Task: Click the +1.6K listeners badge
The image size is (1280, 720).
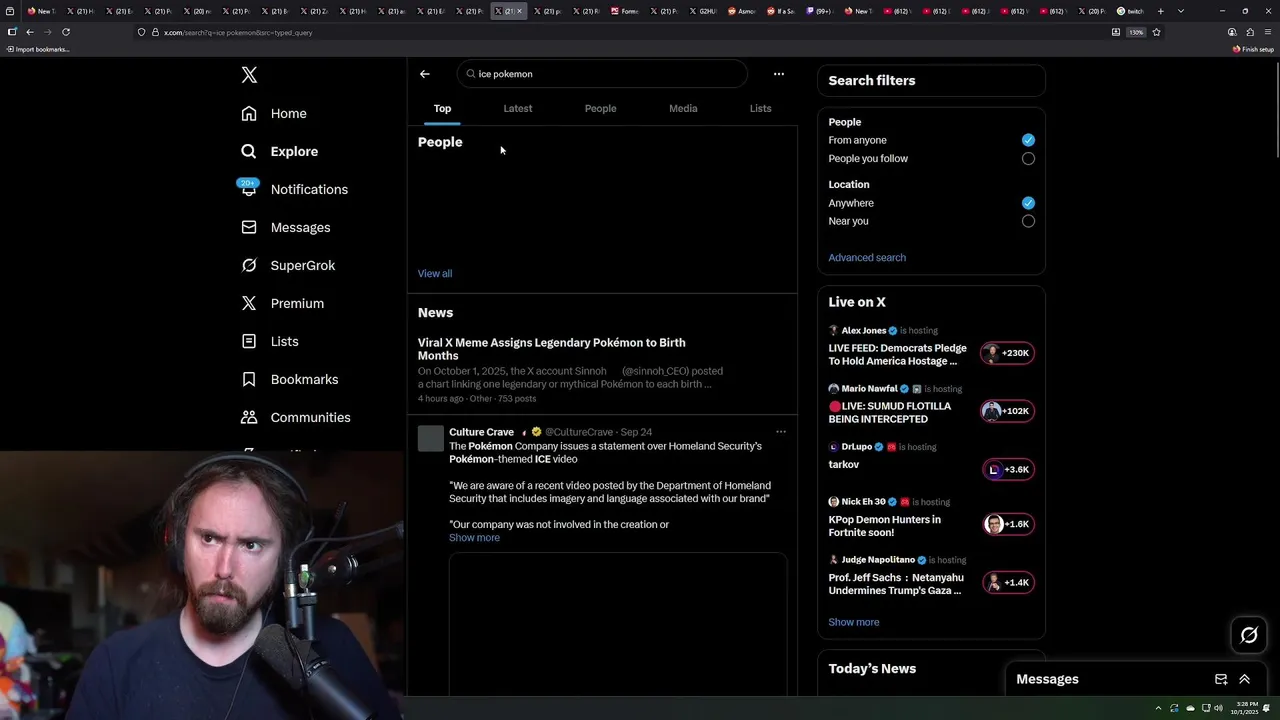Action: tap(1008, 524)
